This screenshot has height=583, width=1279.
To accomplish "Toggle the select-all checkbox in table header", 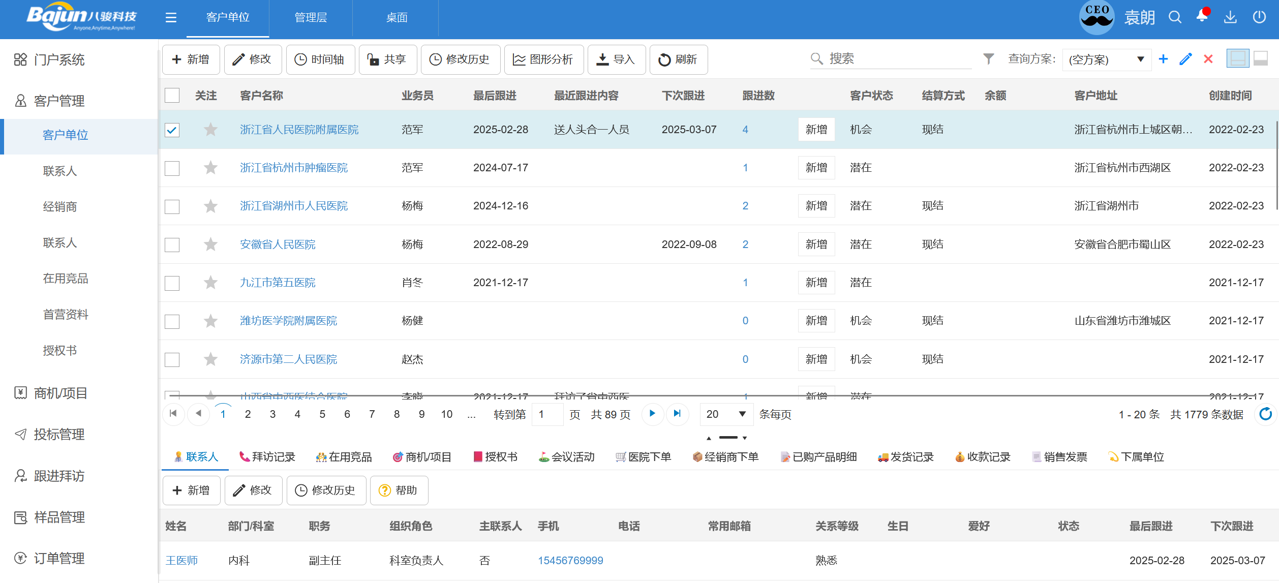I will pyautogui.click(x=172, y=96).
